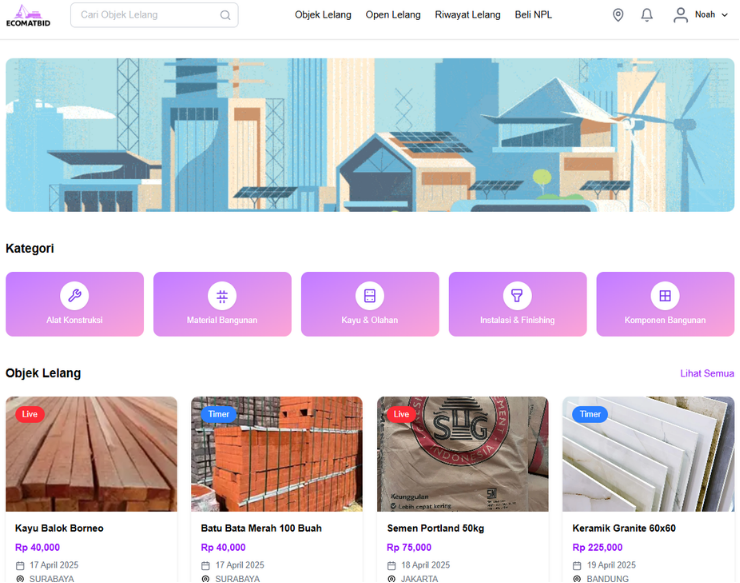Click the 18 April 2025 date
Viewport: 740px width, 583px height.
point(425,565)
